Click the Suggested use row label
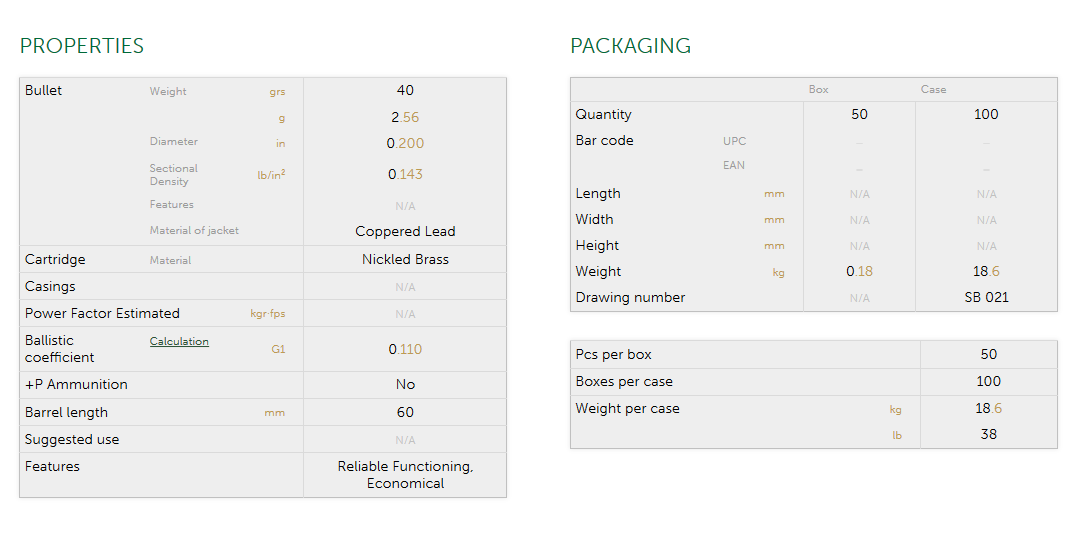The image size is (1083, 533). 72,439
